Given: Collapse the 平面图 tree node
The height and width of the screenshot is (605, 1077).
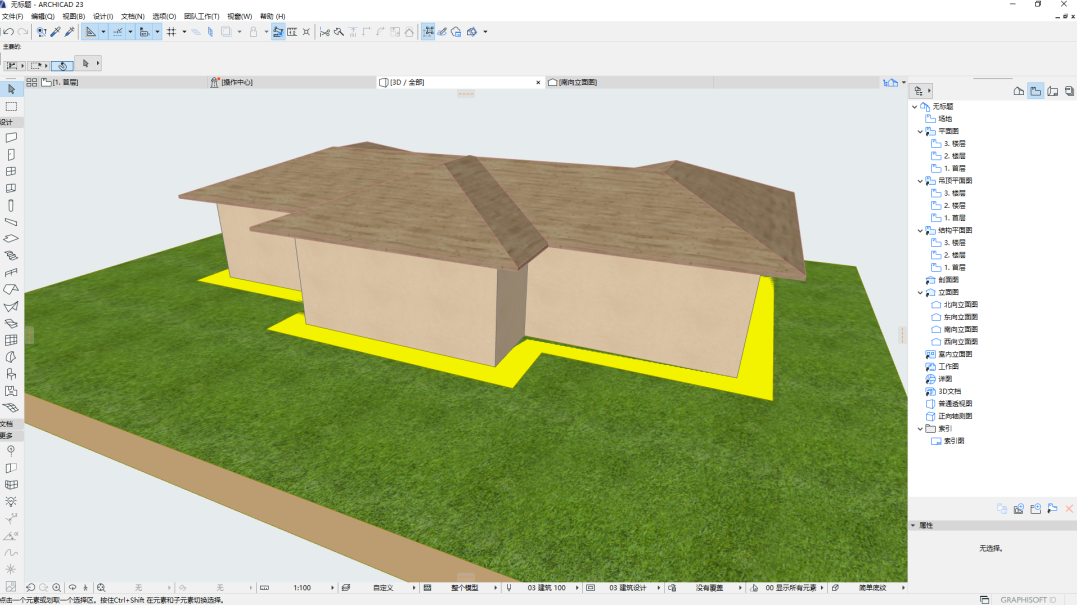Looking at the screenshot, I should (920, 131).
